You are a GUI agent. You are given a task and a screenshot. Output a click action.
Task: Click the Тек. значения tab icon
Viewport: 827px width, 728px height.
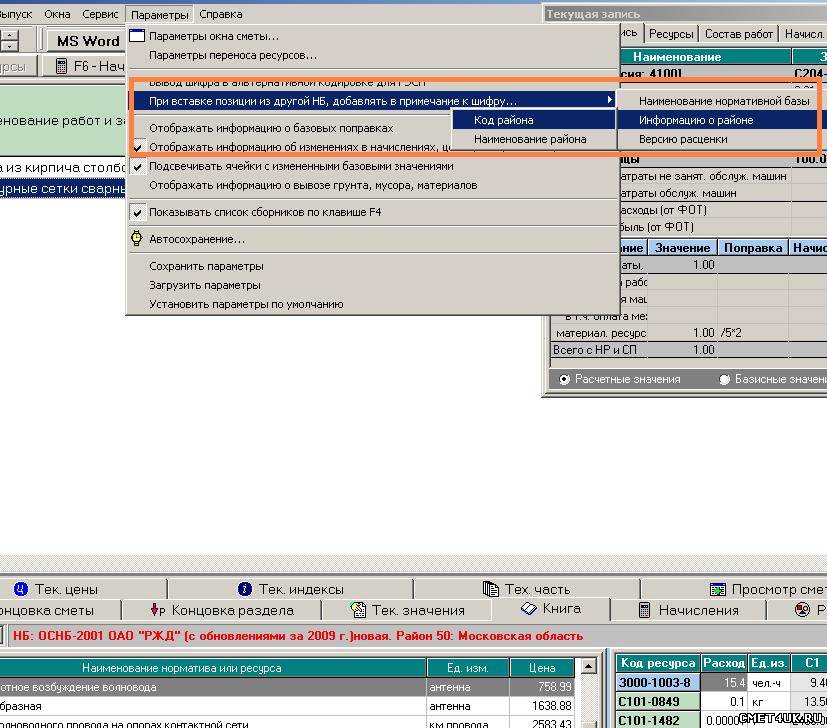pos(358,609)
